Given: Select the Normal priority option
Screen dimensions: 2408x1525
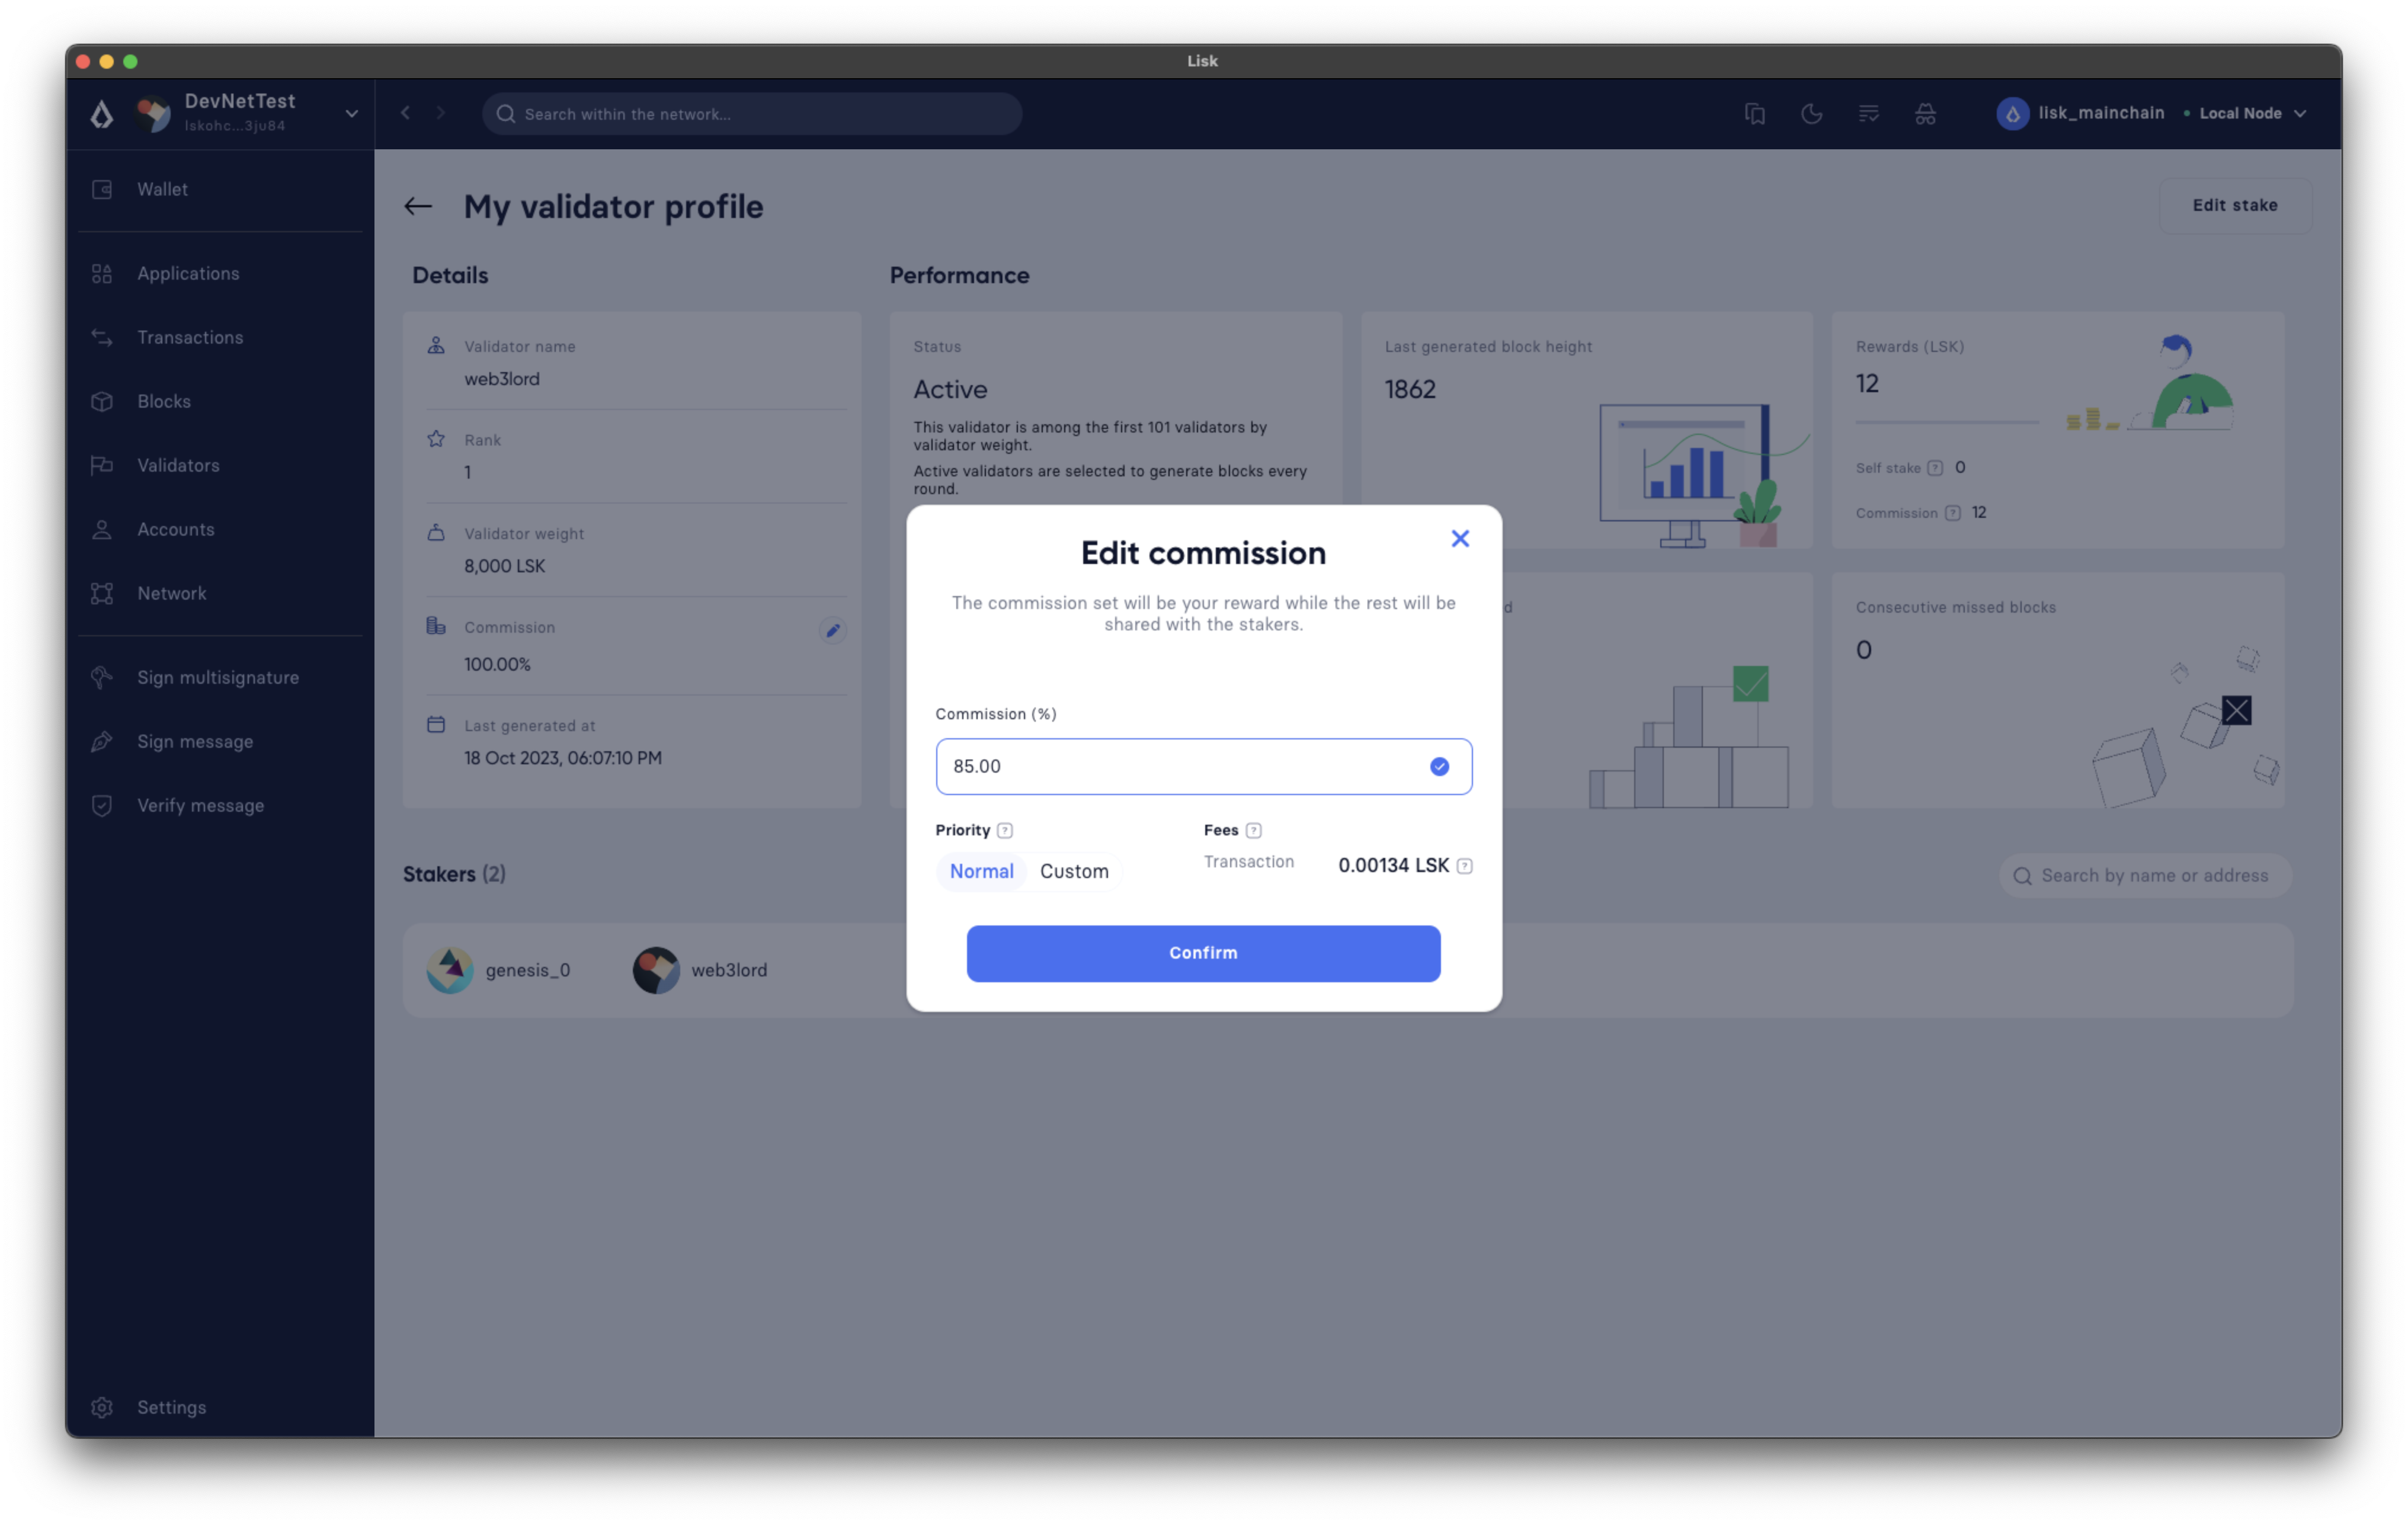Looking at the screenshot, I should pos(981,871).
